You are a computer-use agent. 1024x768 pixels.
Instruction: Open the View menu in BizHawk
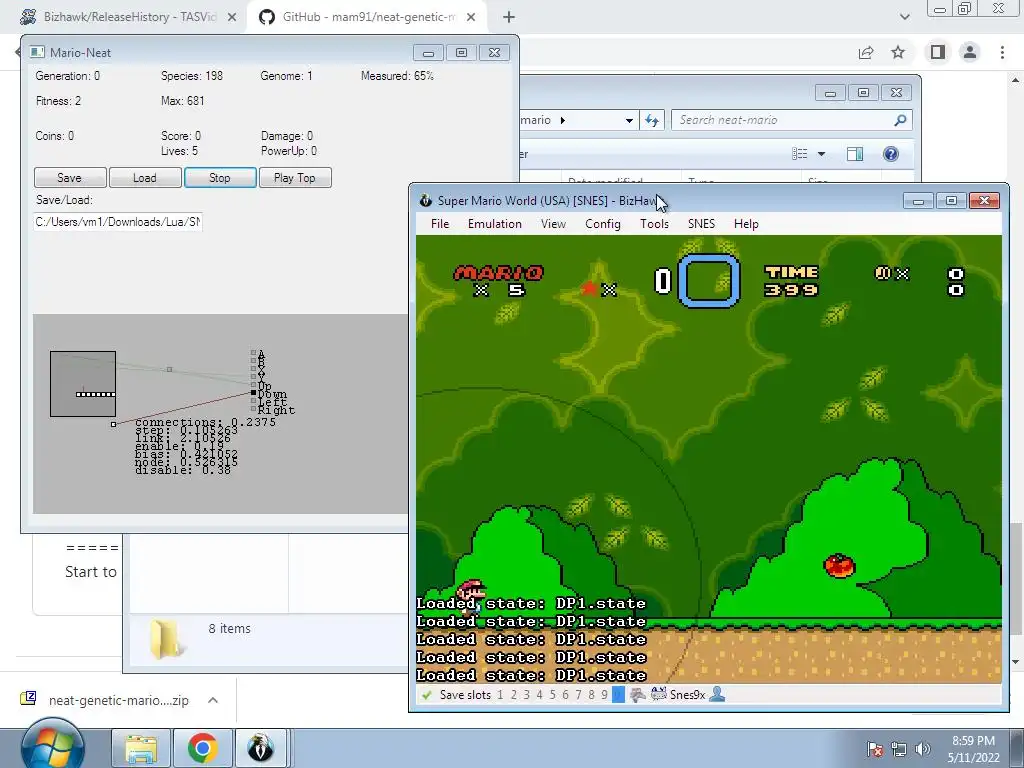click(553, 224)
